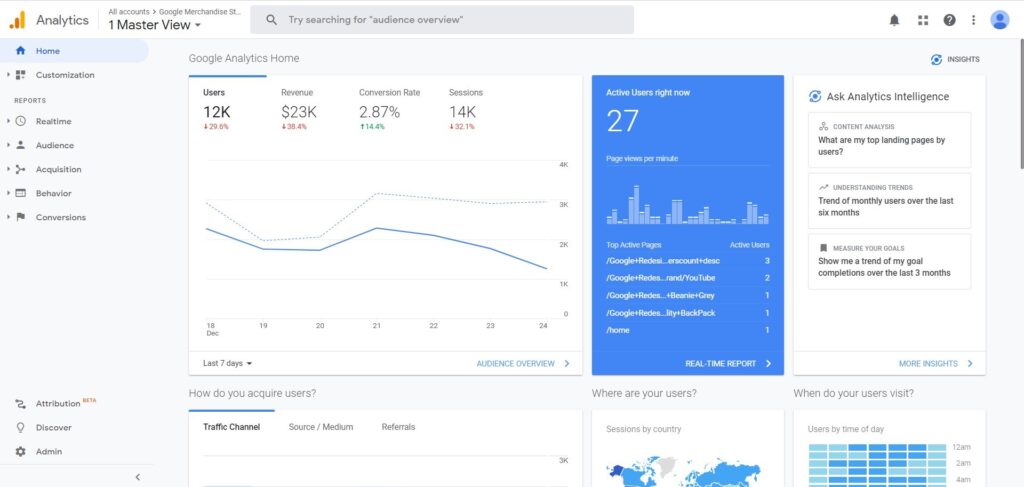
Task: Click the page views per minute bar chart
Action: [x=688, y=204]
